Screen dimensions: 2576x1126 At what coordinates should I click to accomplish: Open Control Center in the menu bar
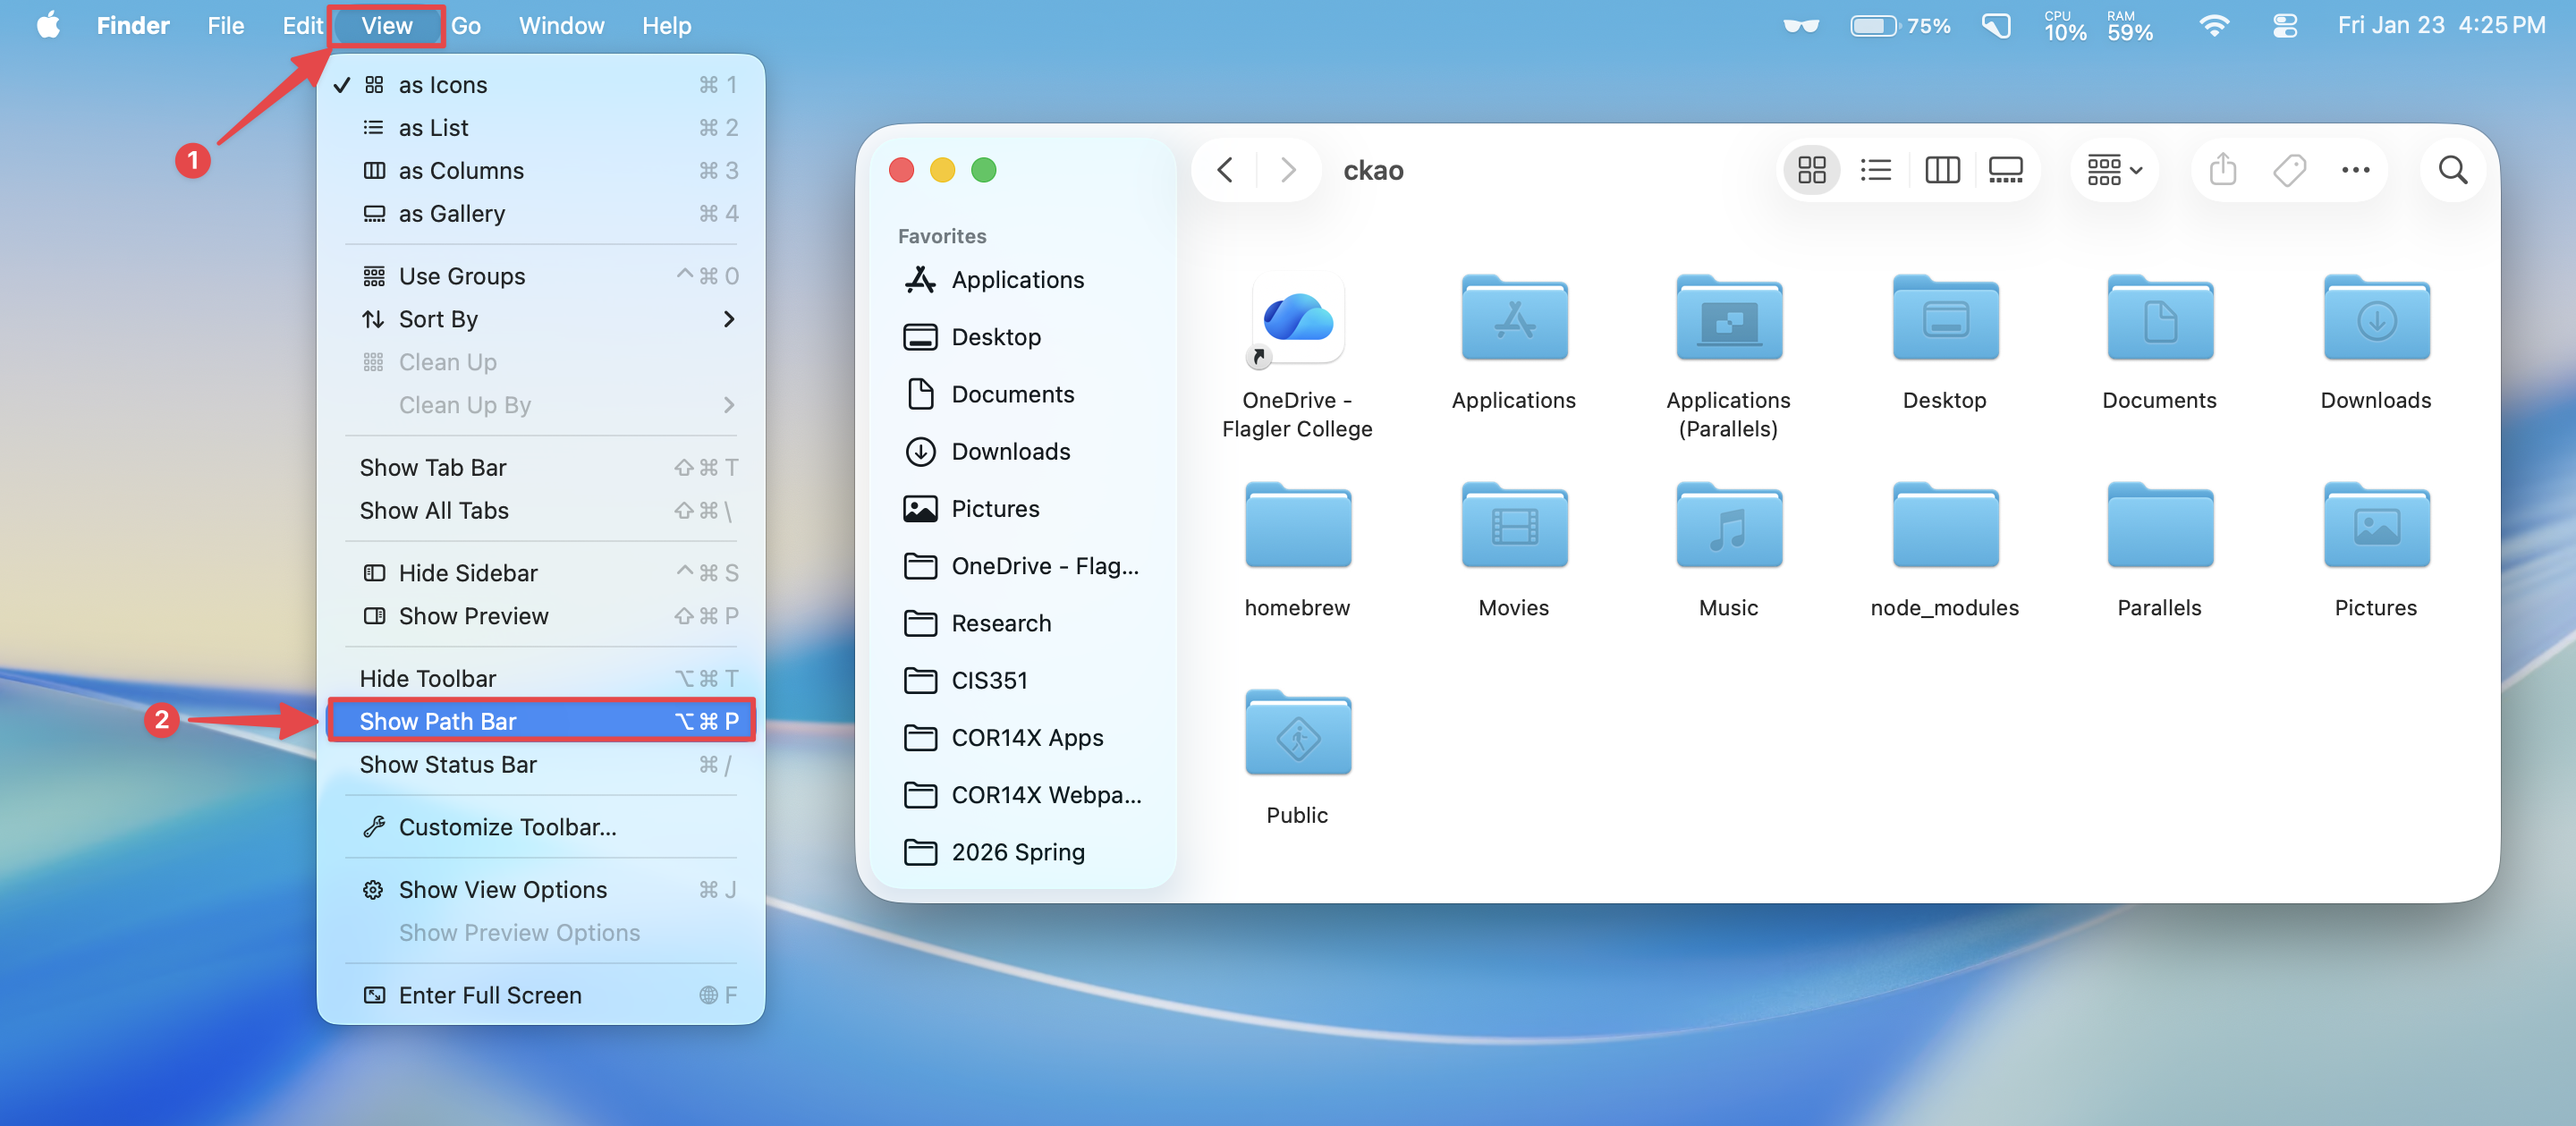[x=2285, y=25]
